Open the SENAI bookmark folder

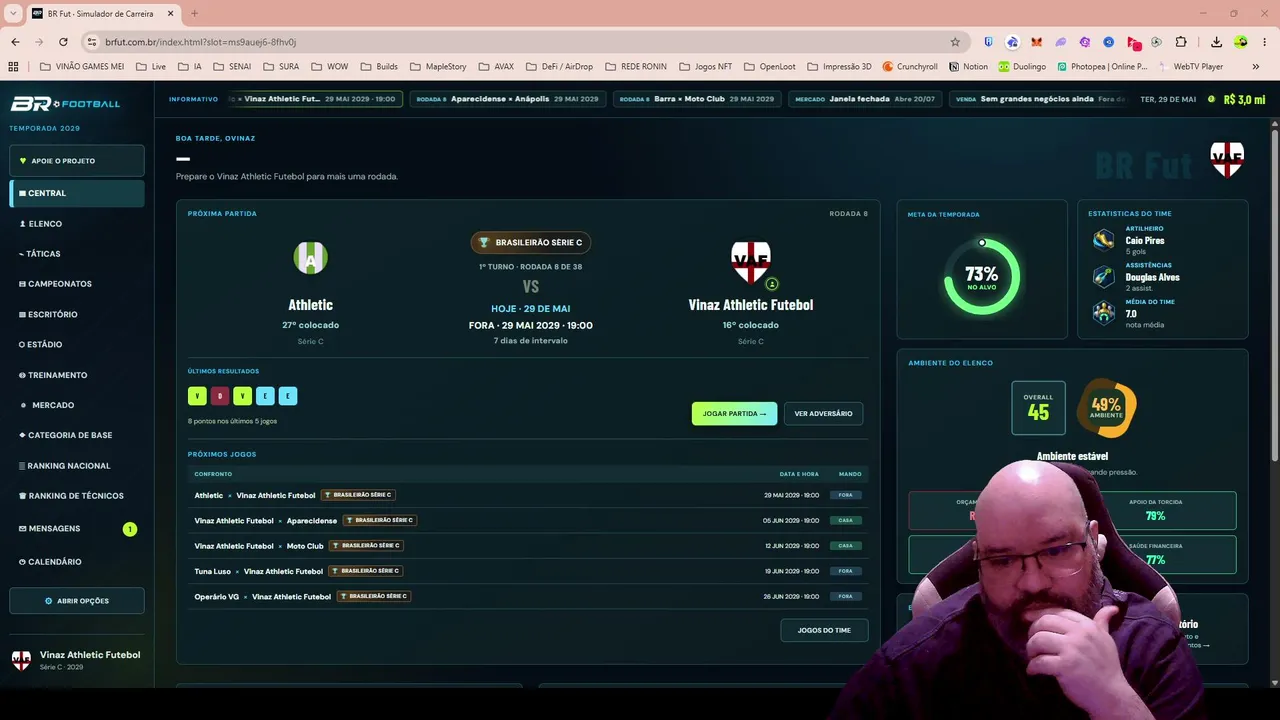tap(231, 67)
